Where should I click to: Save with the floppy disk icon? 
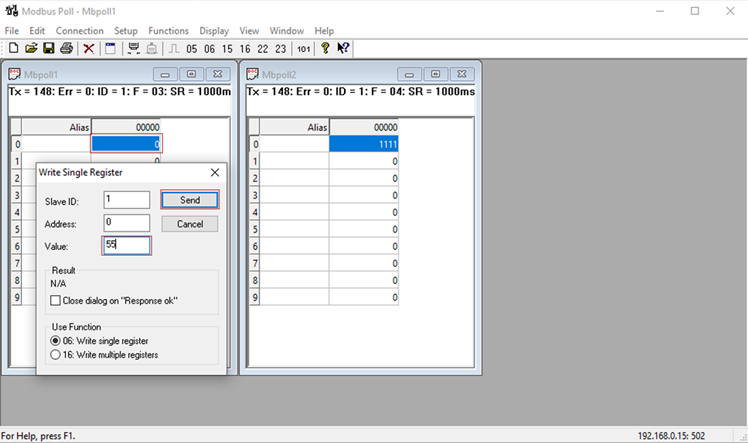coord(49,48)
